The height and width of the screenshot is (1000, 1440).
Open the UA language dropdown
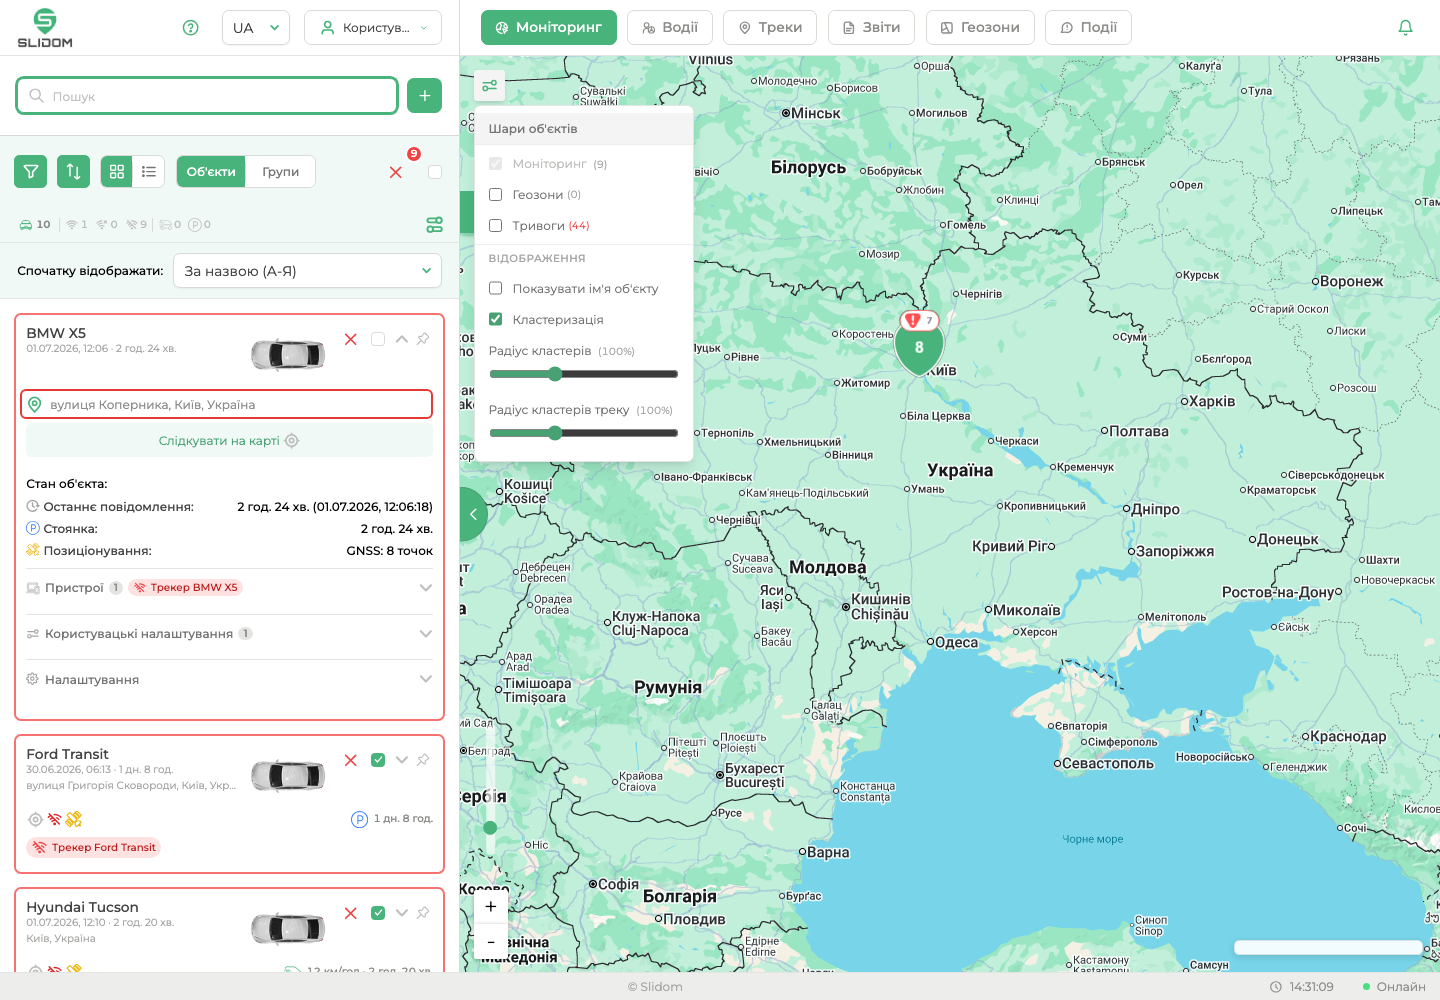(x=256, y=28)
